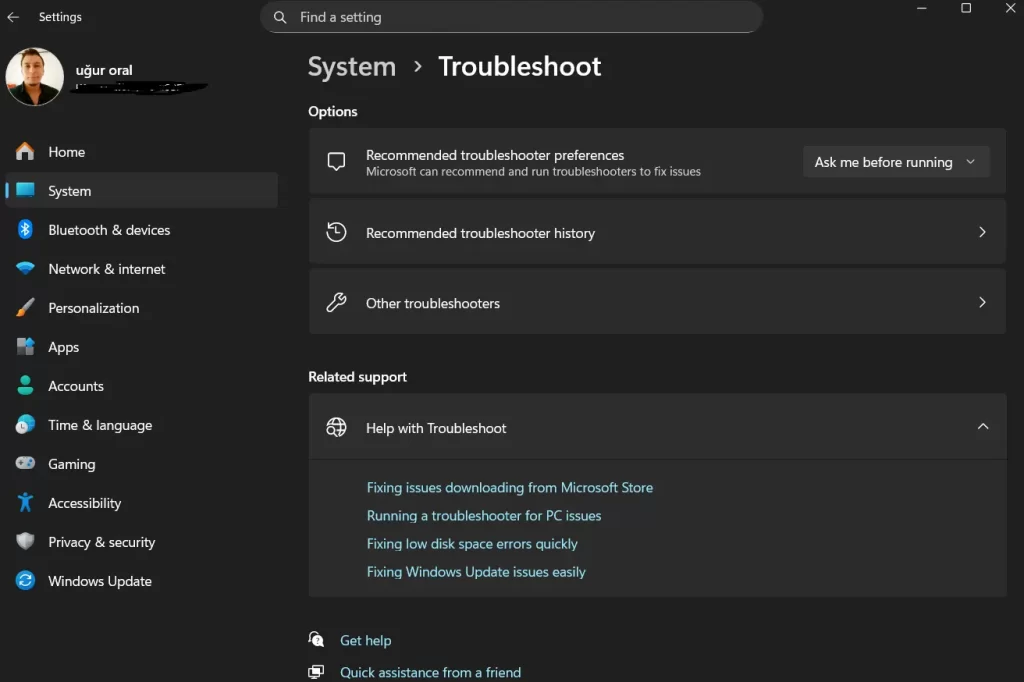Collapse the Help with Troubleshoot section
The height and width of the screenshot is (682, 1024).
983,425
